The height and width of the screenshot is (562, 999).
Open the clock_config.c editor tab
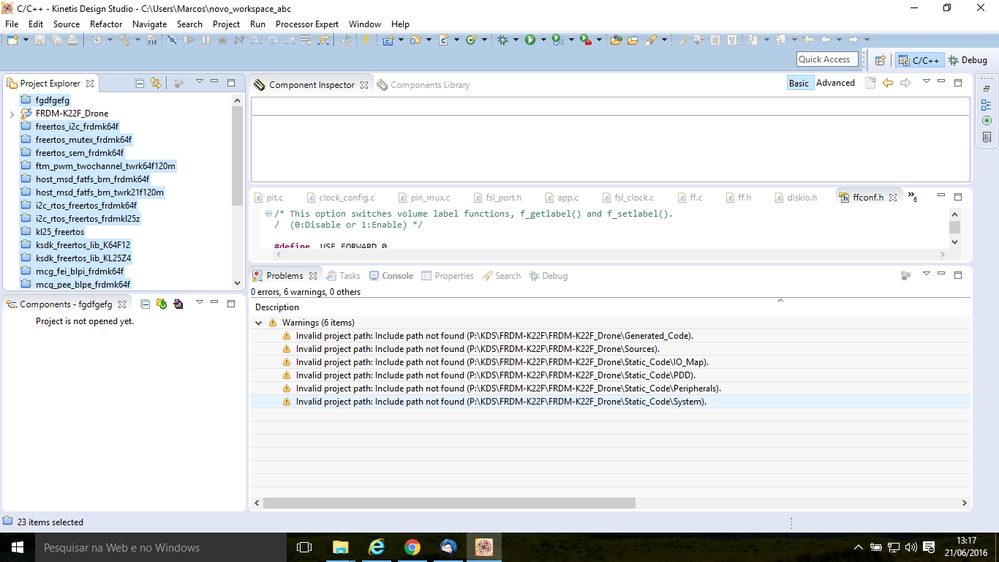(340, 198)
